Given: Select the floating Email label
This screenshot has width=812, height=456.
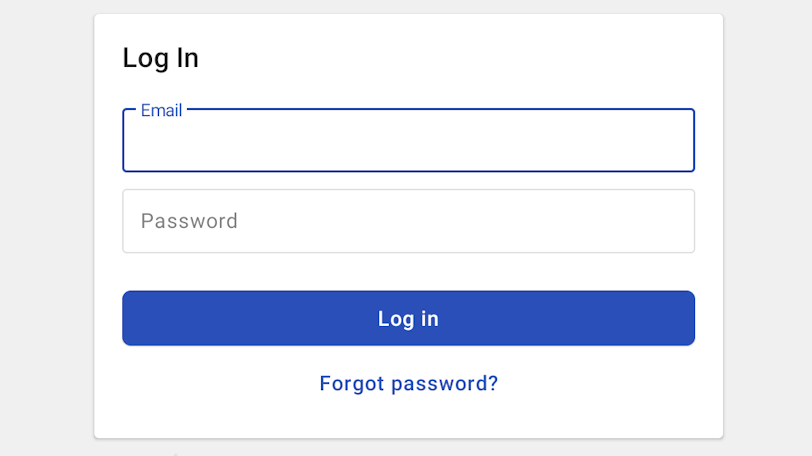Looking at the screenshot, I should pyautogui.click(x=161, y=110).
